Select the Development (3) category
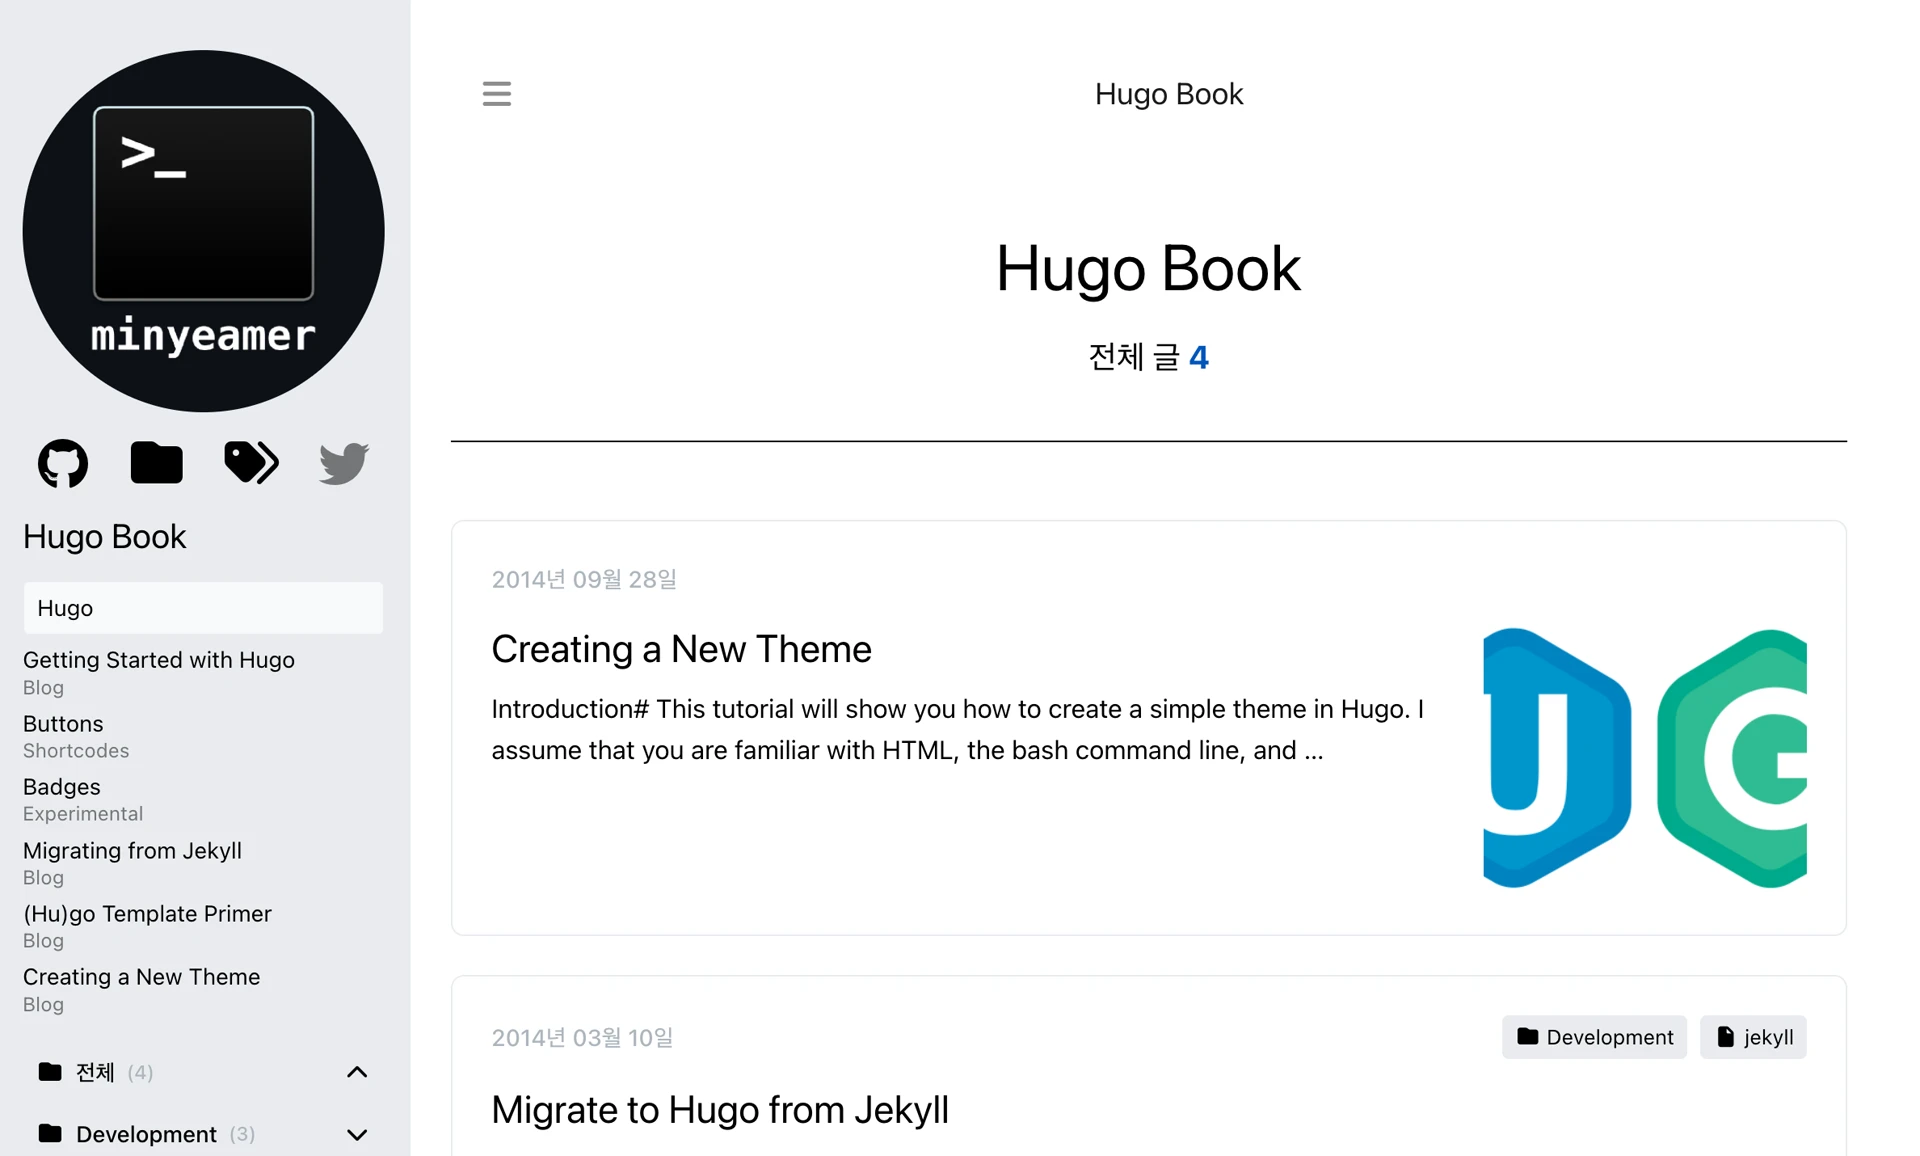Viewport: 1920px width, 1156px height. (x=165, y=1134)
